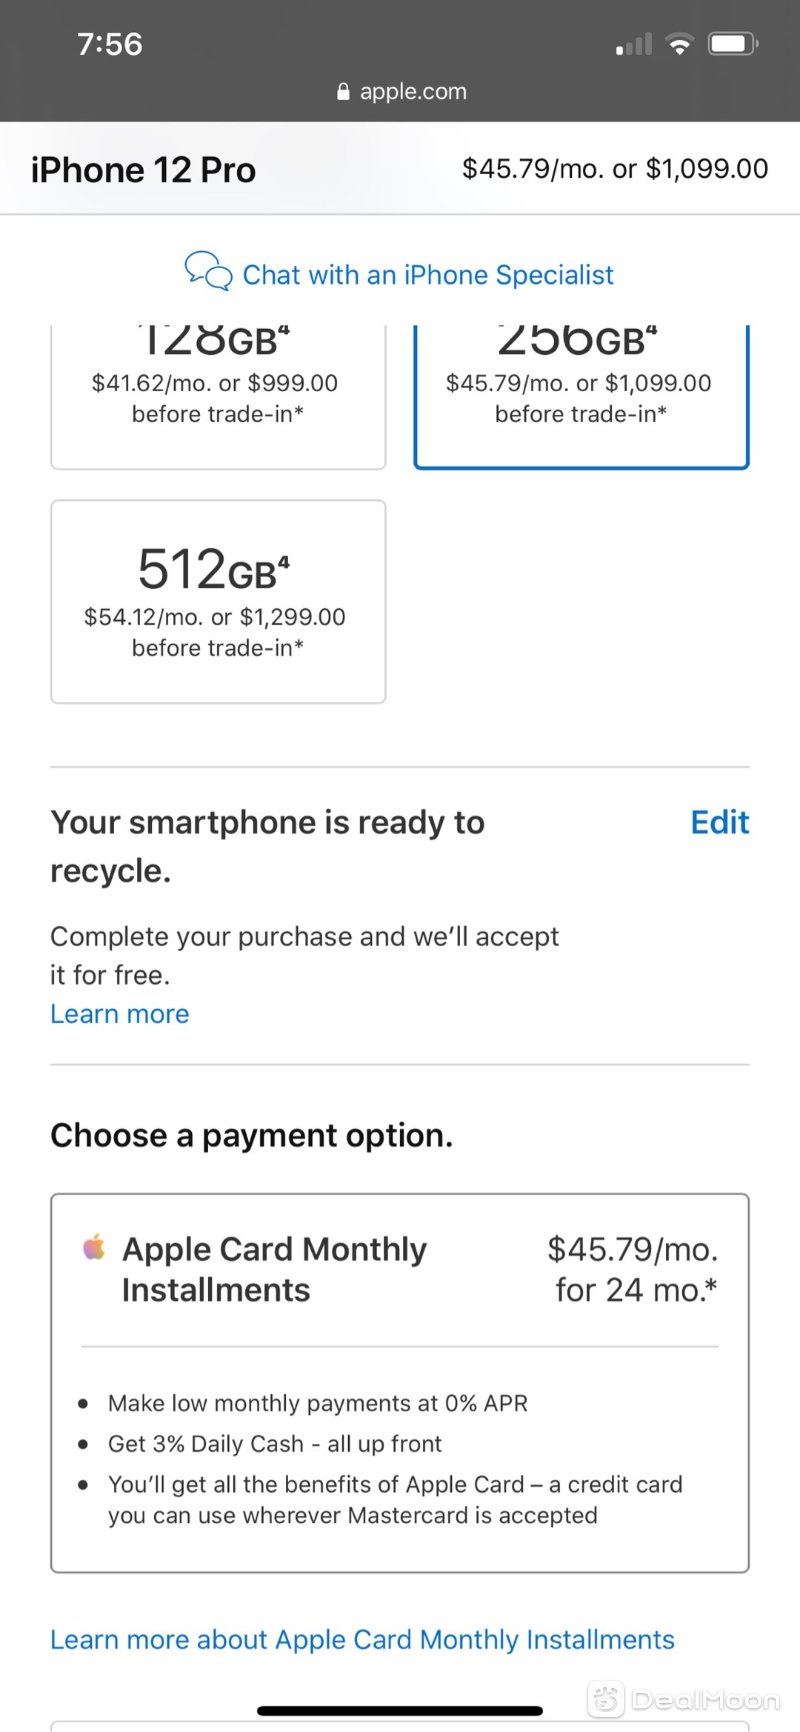This screenshot has width=800, height=1732.
Task: Edit the smartphone trade-in selection
Action: click(x=720, y=822)
